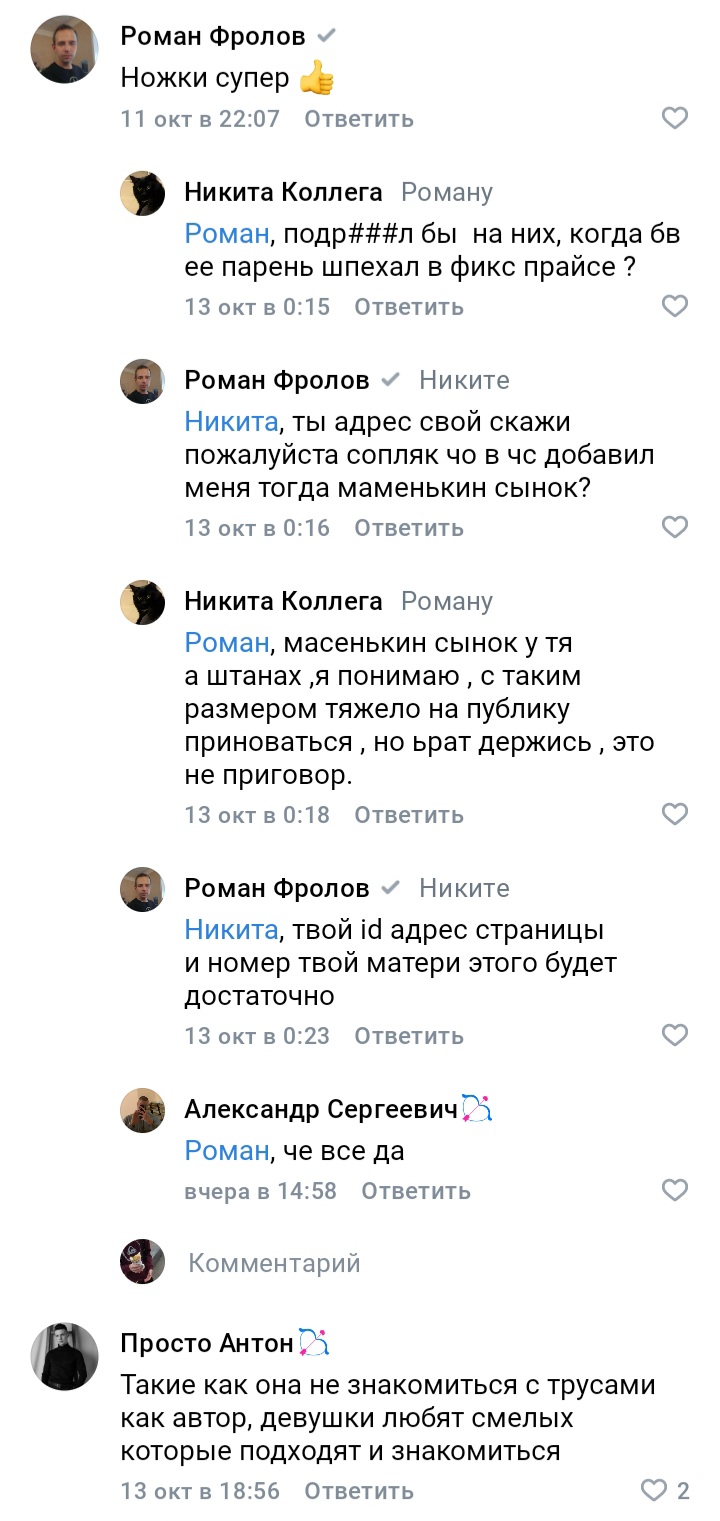Viewport: 720px width, 1521px height.
Task: Tap heart on Никита Коллега's 0:18 reply
Action: [675, 814]
